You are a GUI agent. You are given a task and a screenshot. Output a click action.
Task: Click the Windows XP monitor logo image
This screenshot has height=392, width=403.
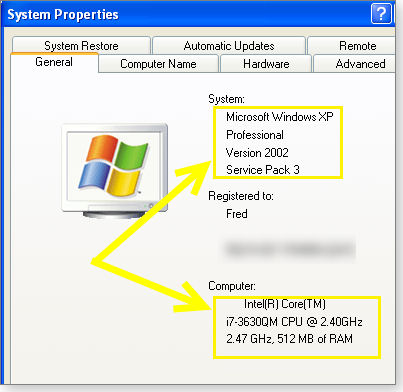(x=115, y=171)
